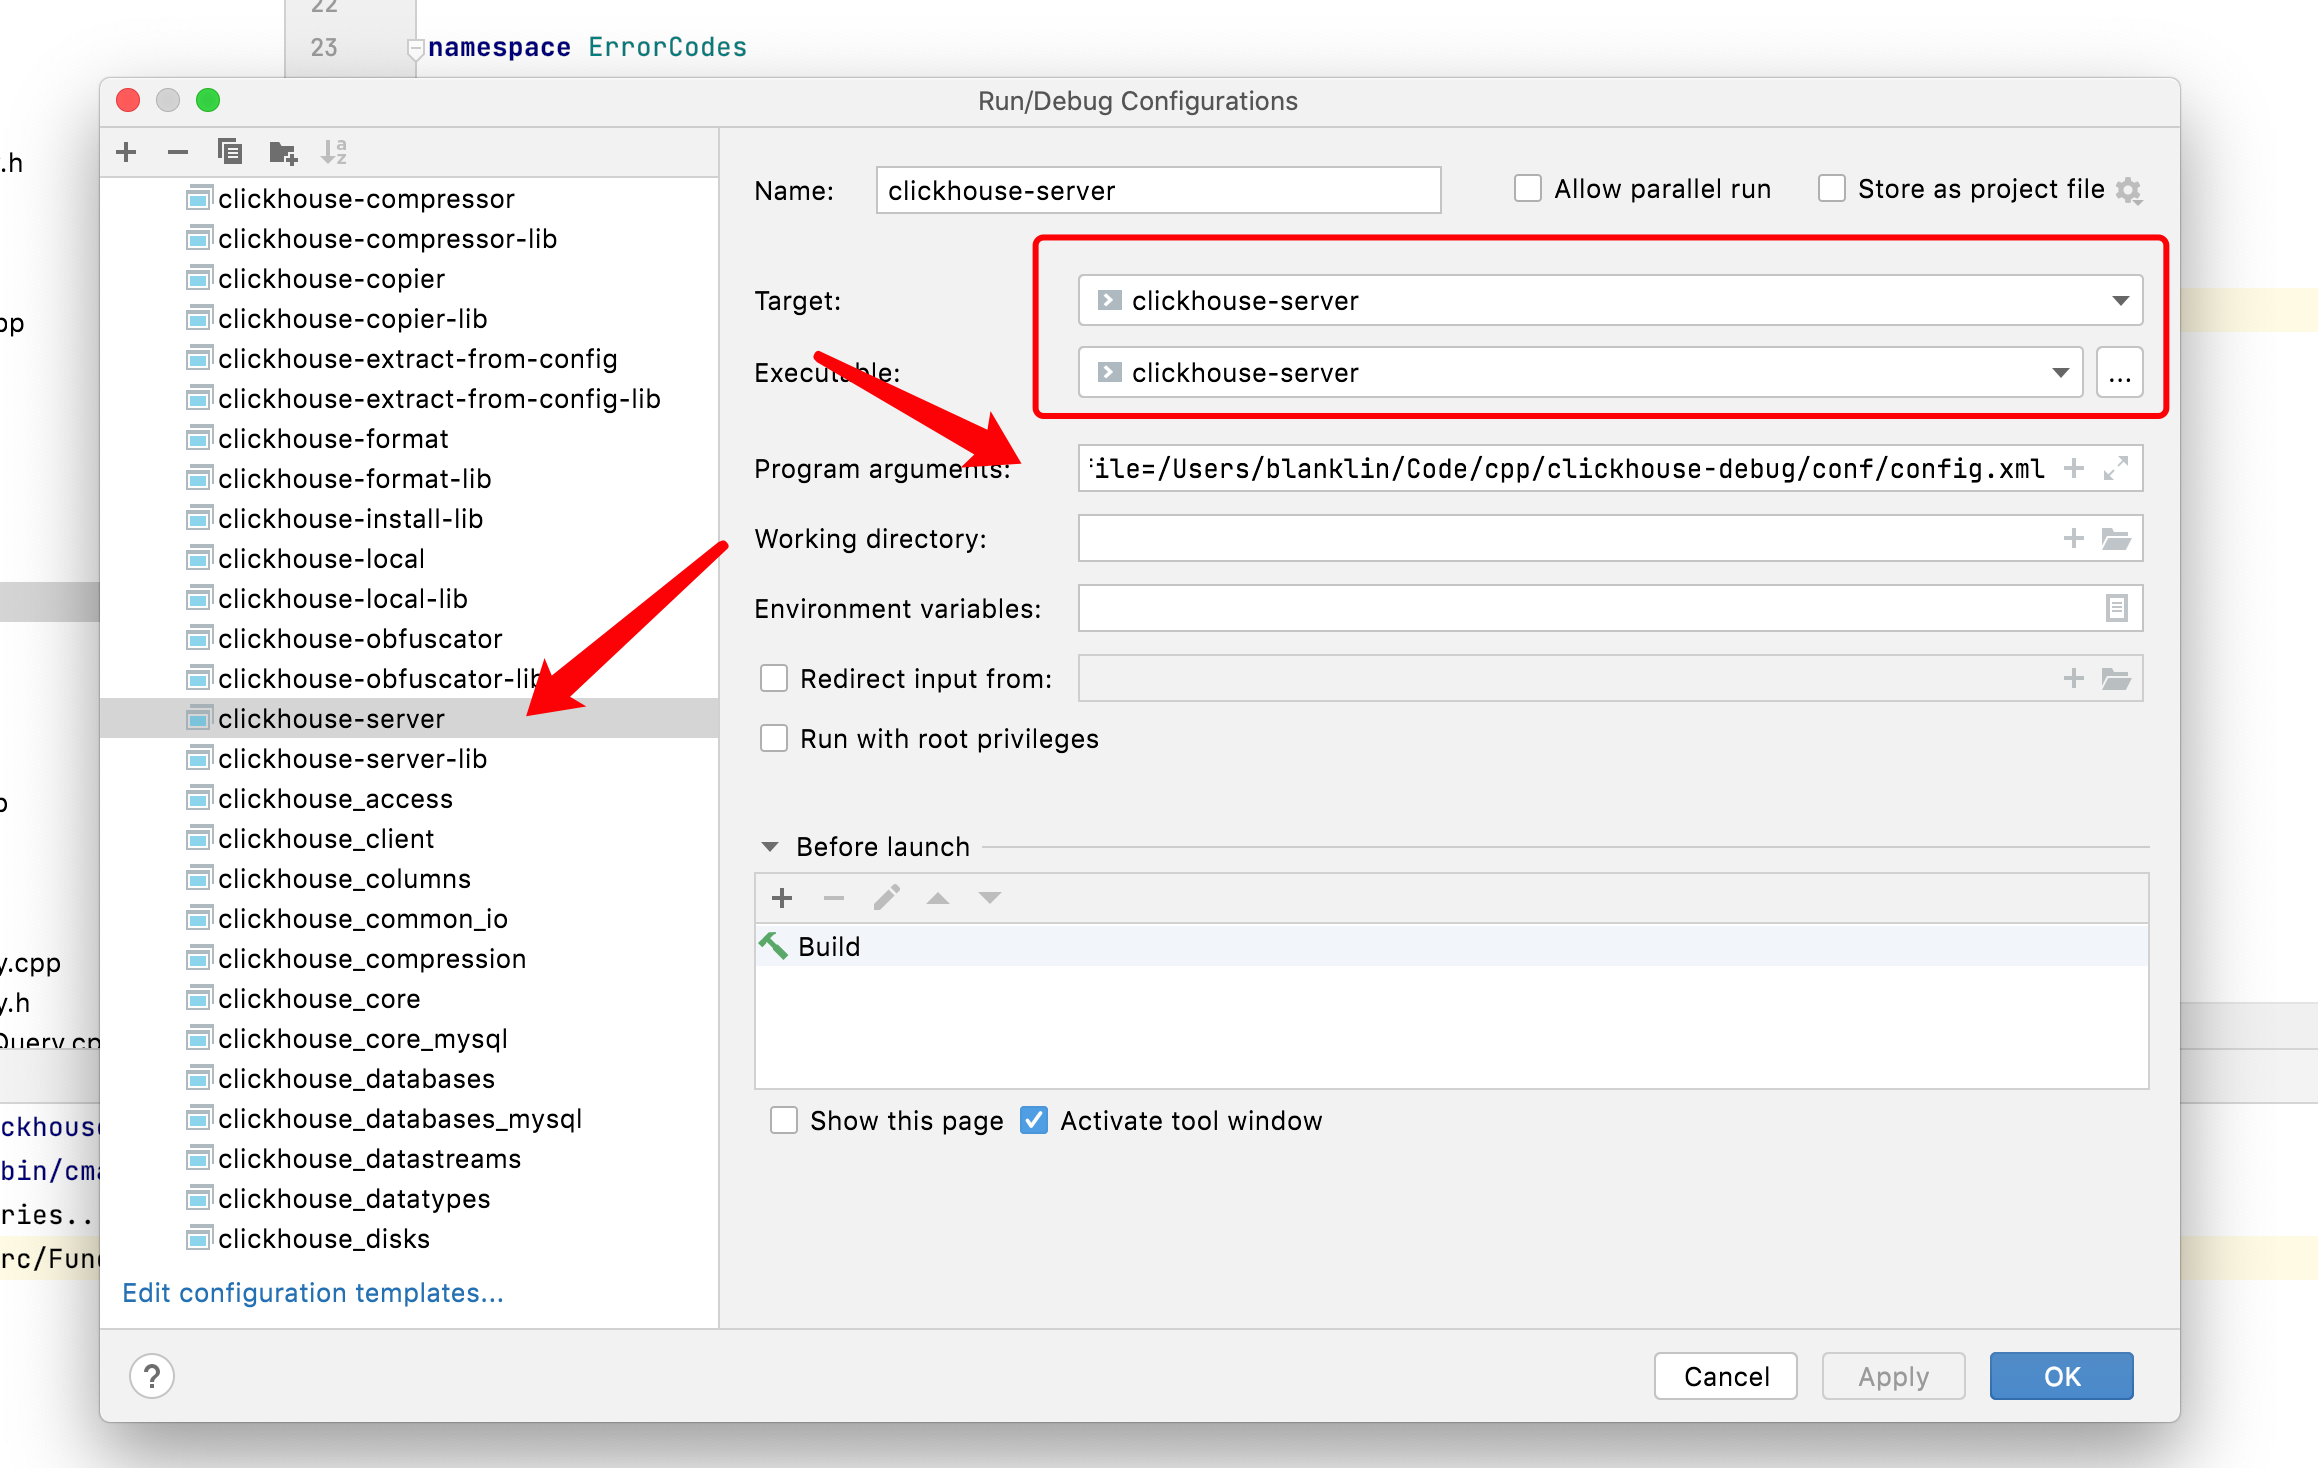Select clickhouse-copier-lib configuration
2318x1468 pixels.
(409, 318)
